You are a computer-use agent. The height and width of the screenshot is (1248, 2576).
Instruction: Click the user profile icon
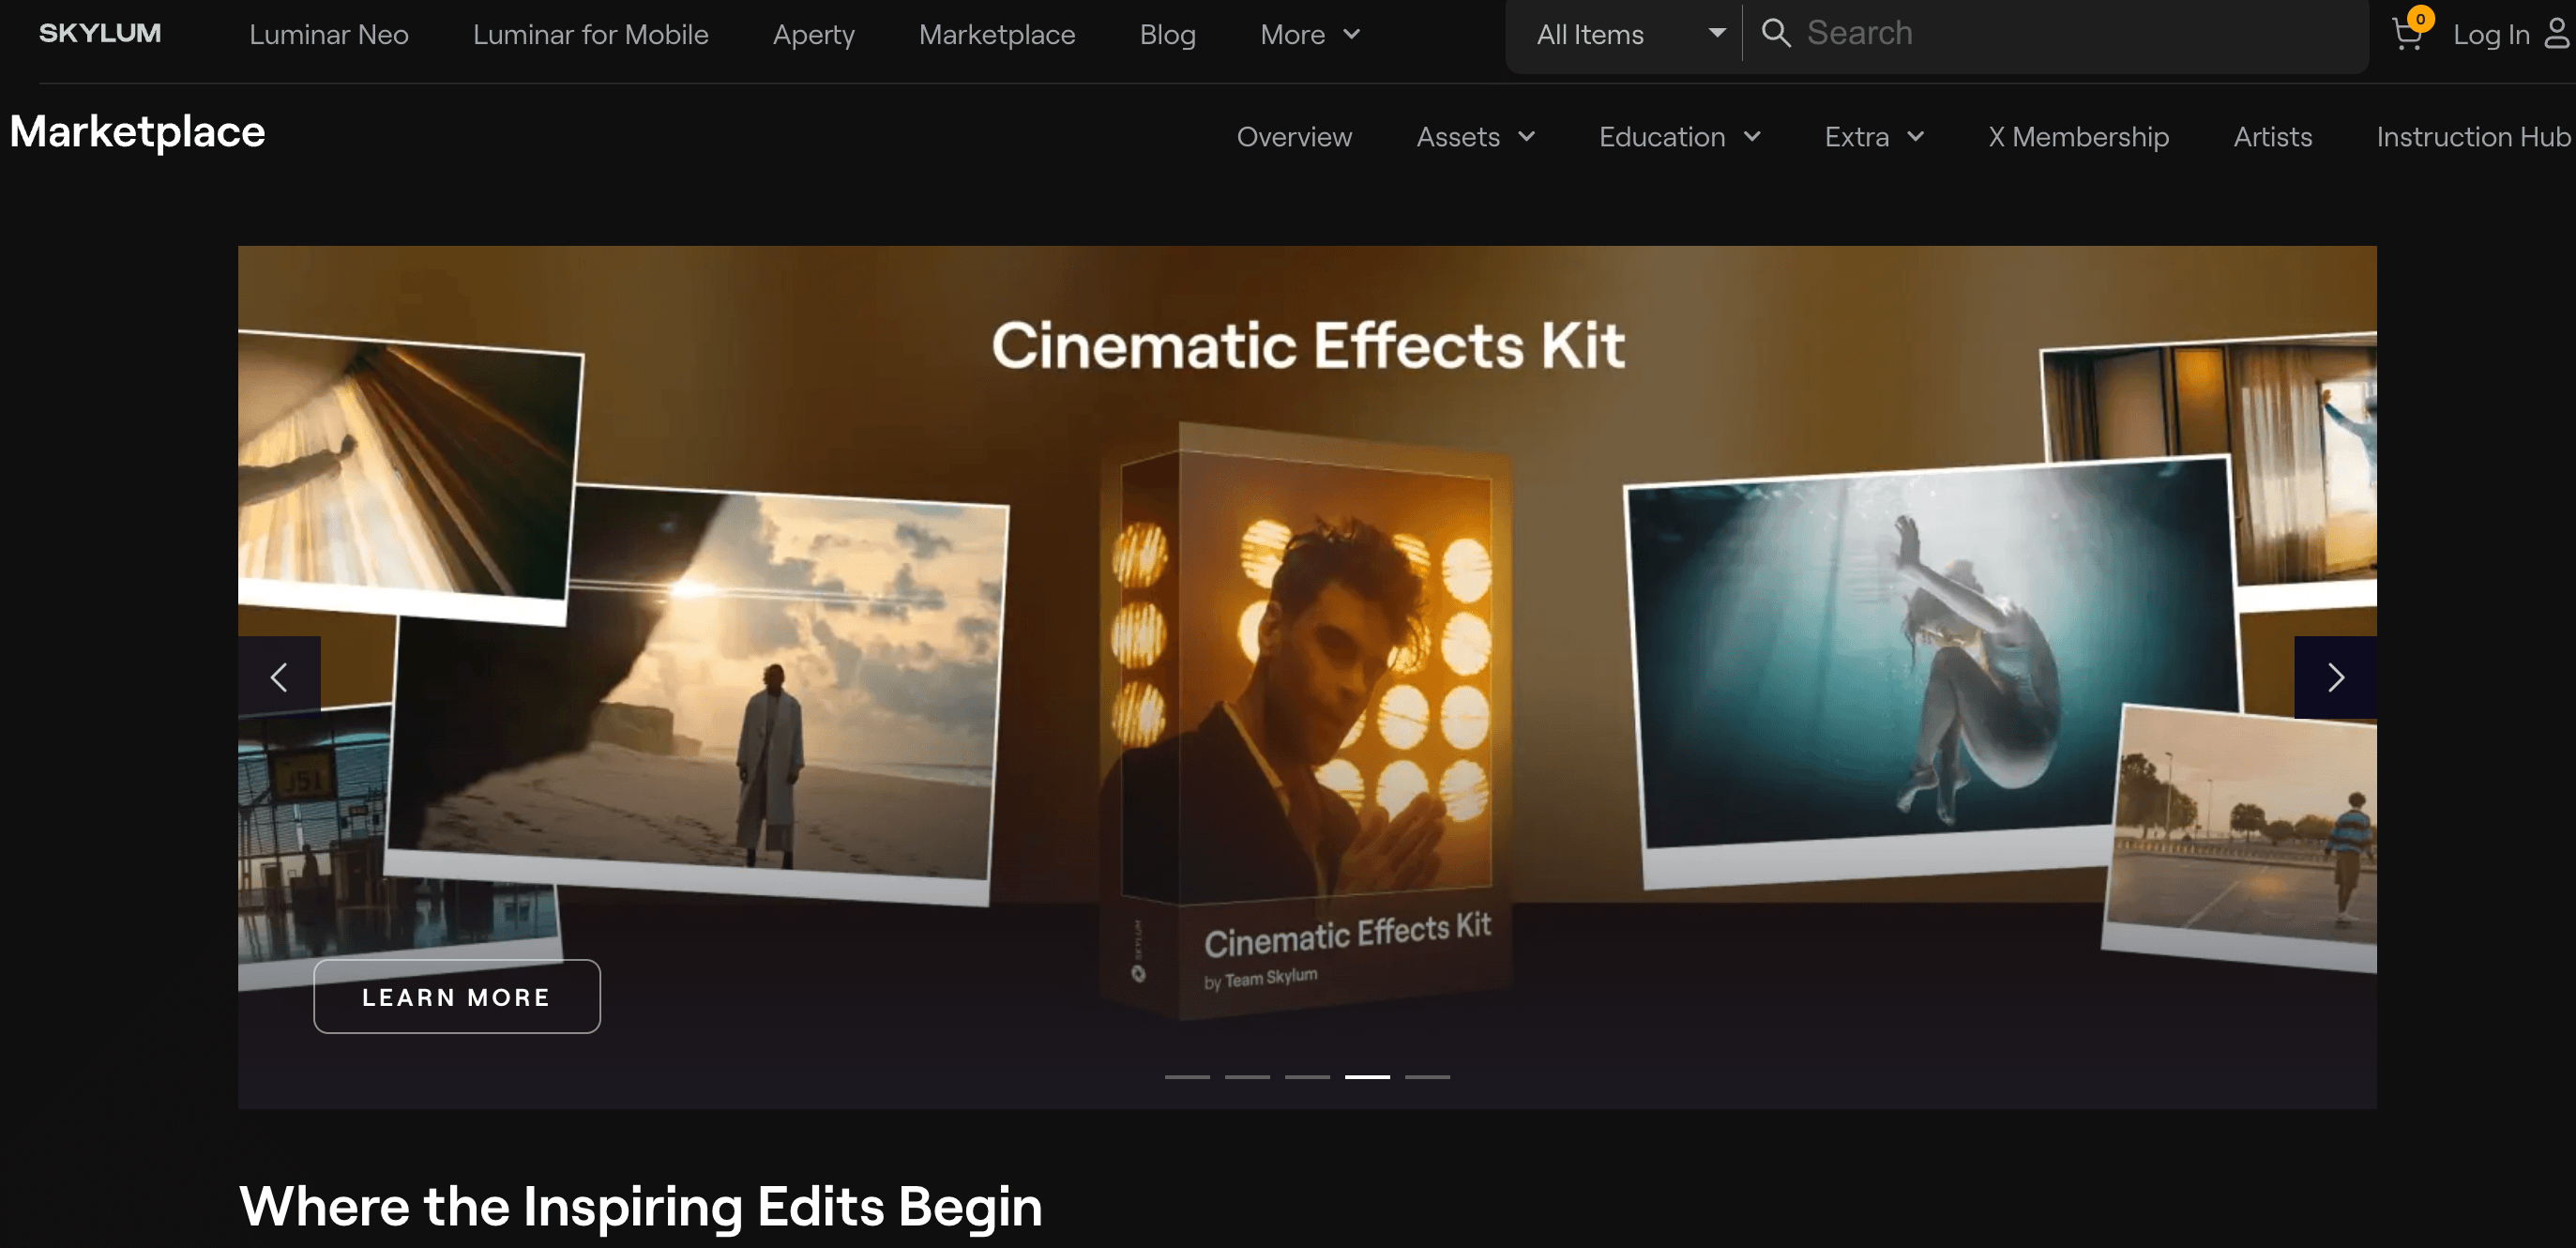(2557, 34)
